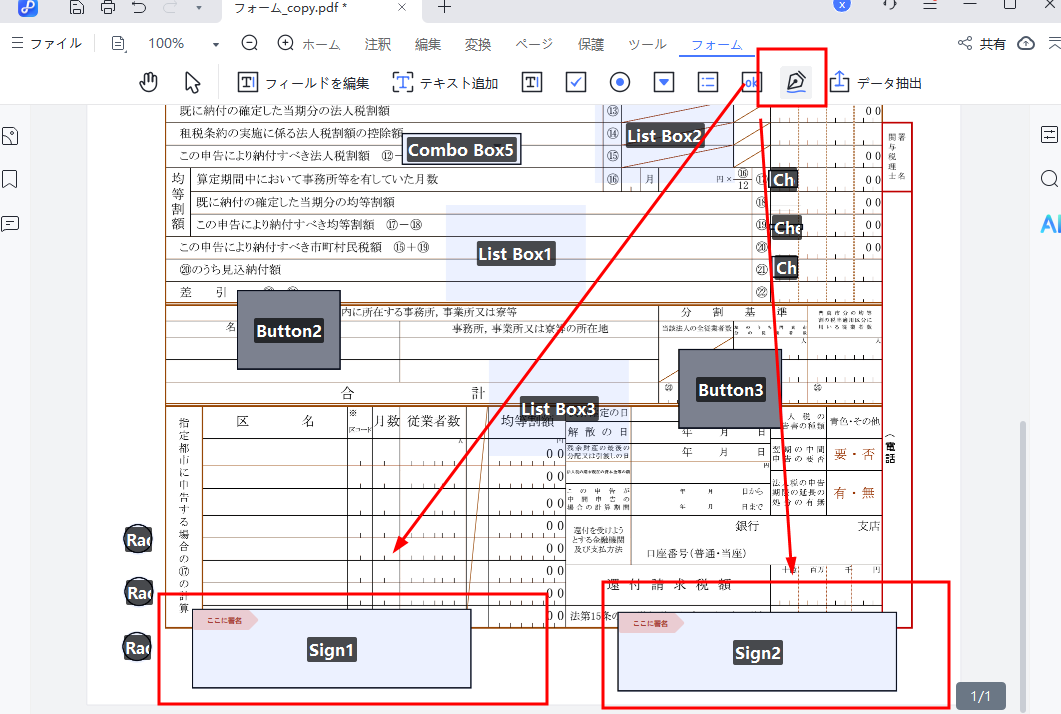Choose the arrow Select tool
Screen dimensions: 1061x714
point(193,82)
